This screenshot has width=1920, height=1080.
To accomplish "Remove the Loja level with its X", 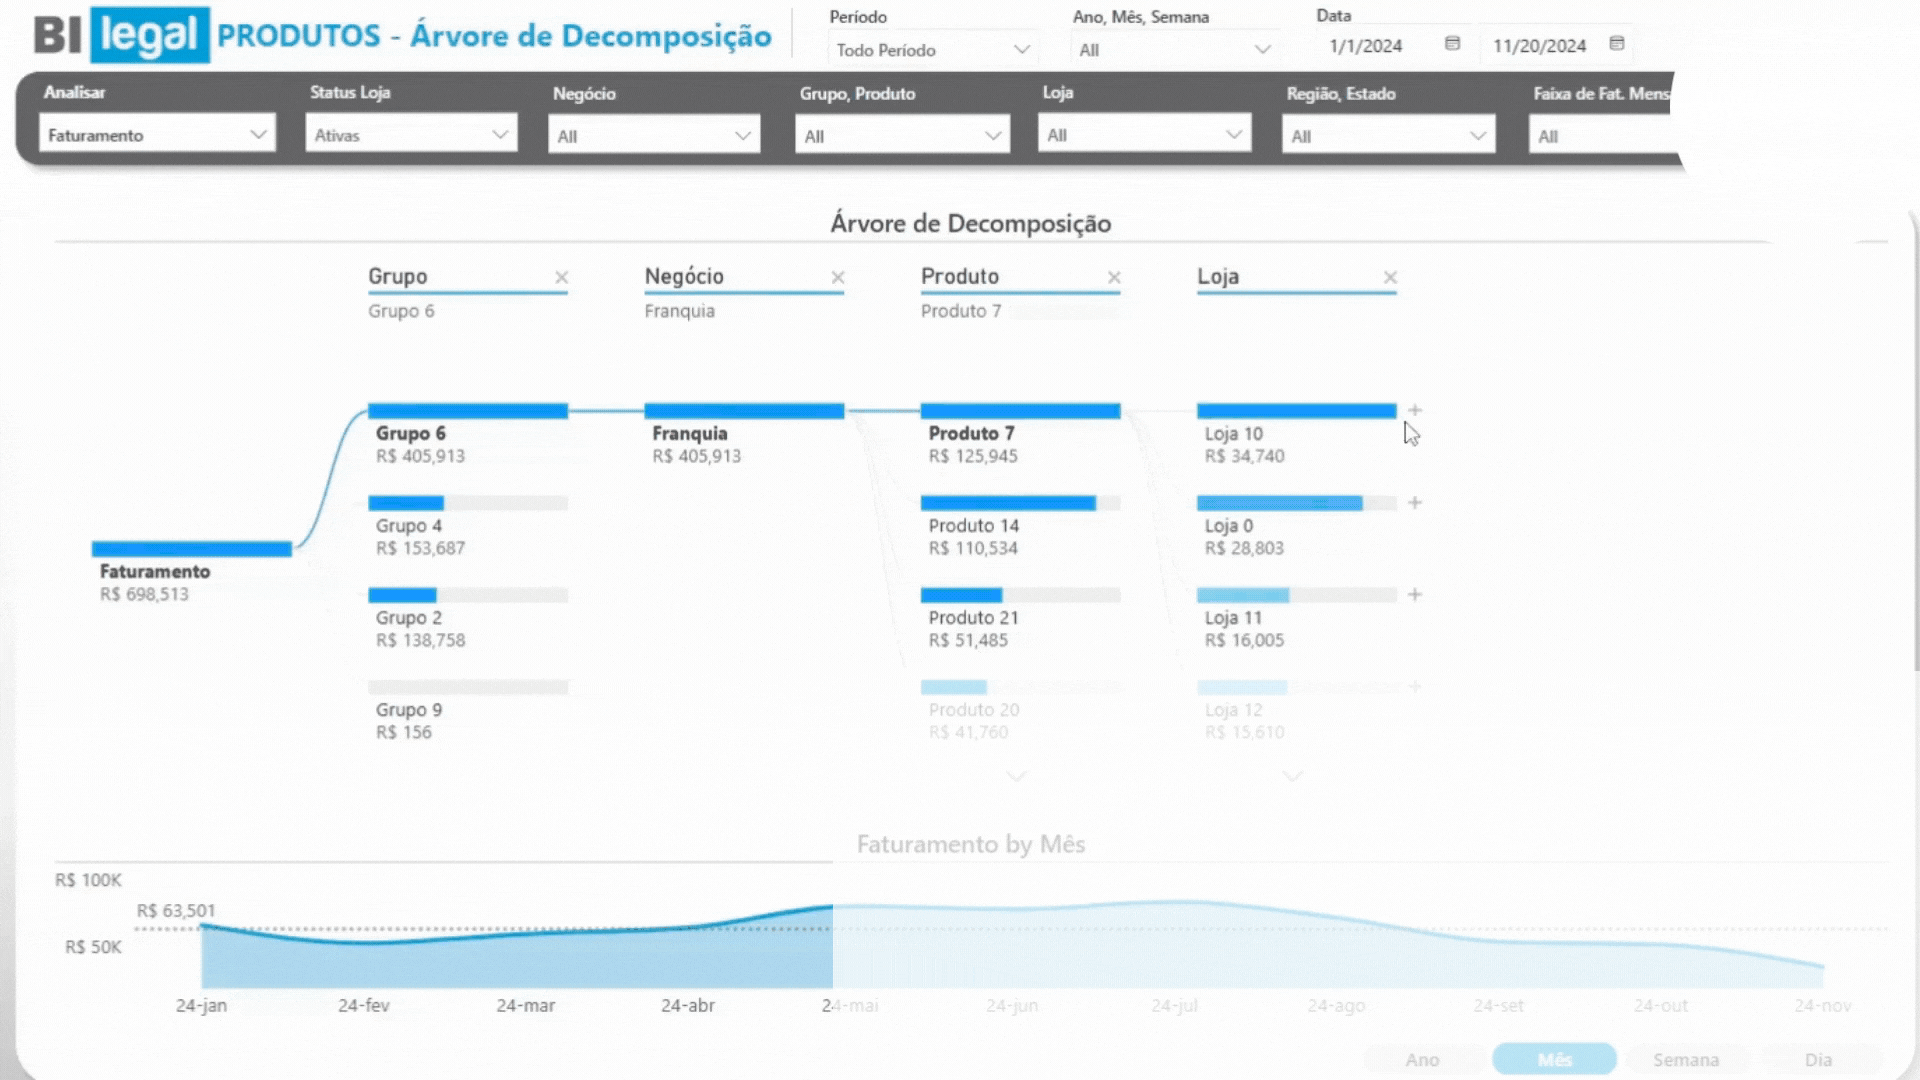I will (x=1390, y=278).
